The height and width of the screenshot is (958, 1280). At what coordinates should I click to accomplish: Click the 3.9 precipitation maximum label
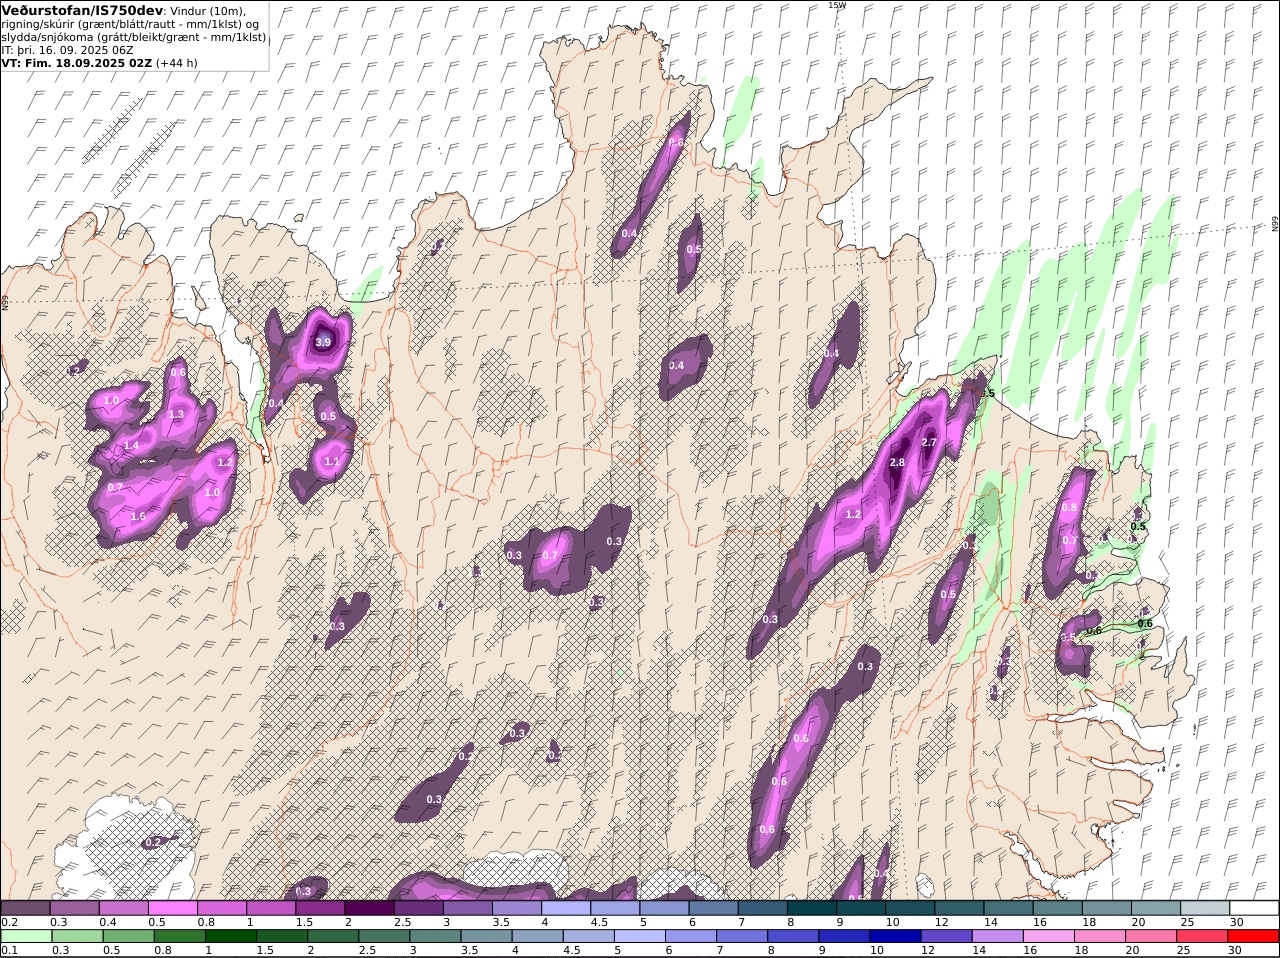323,343
